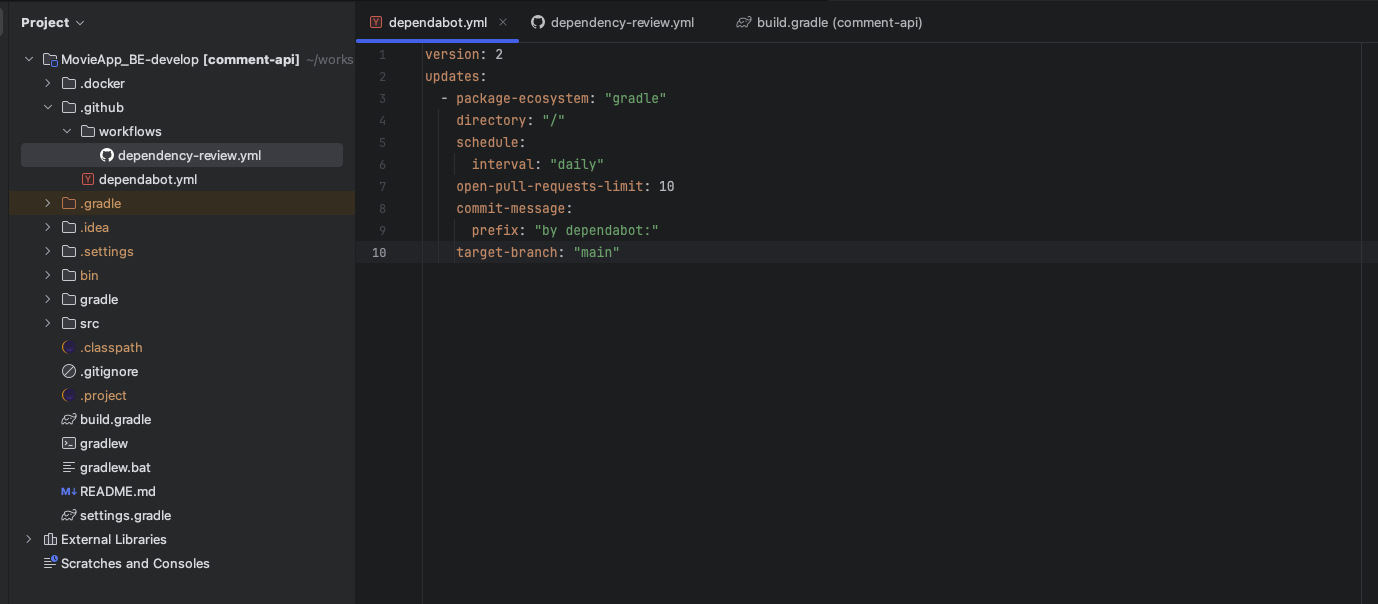
Task: Expand the src folder
Action: pos(47,323)
